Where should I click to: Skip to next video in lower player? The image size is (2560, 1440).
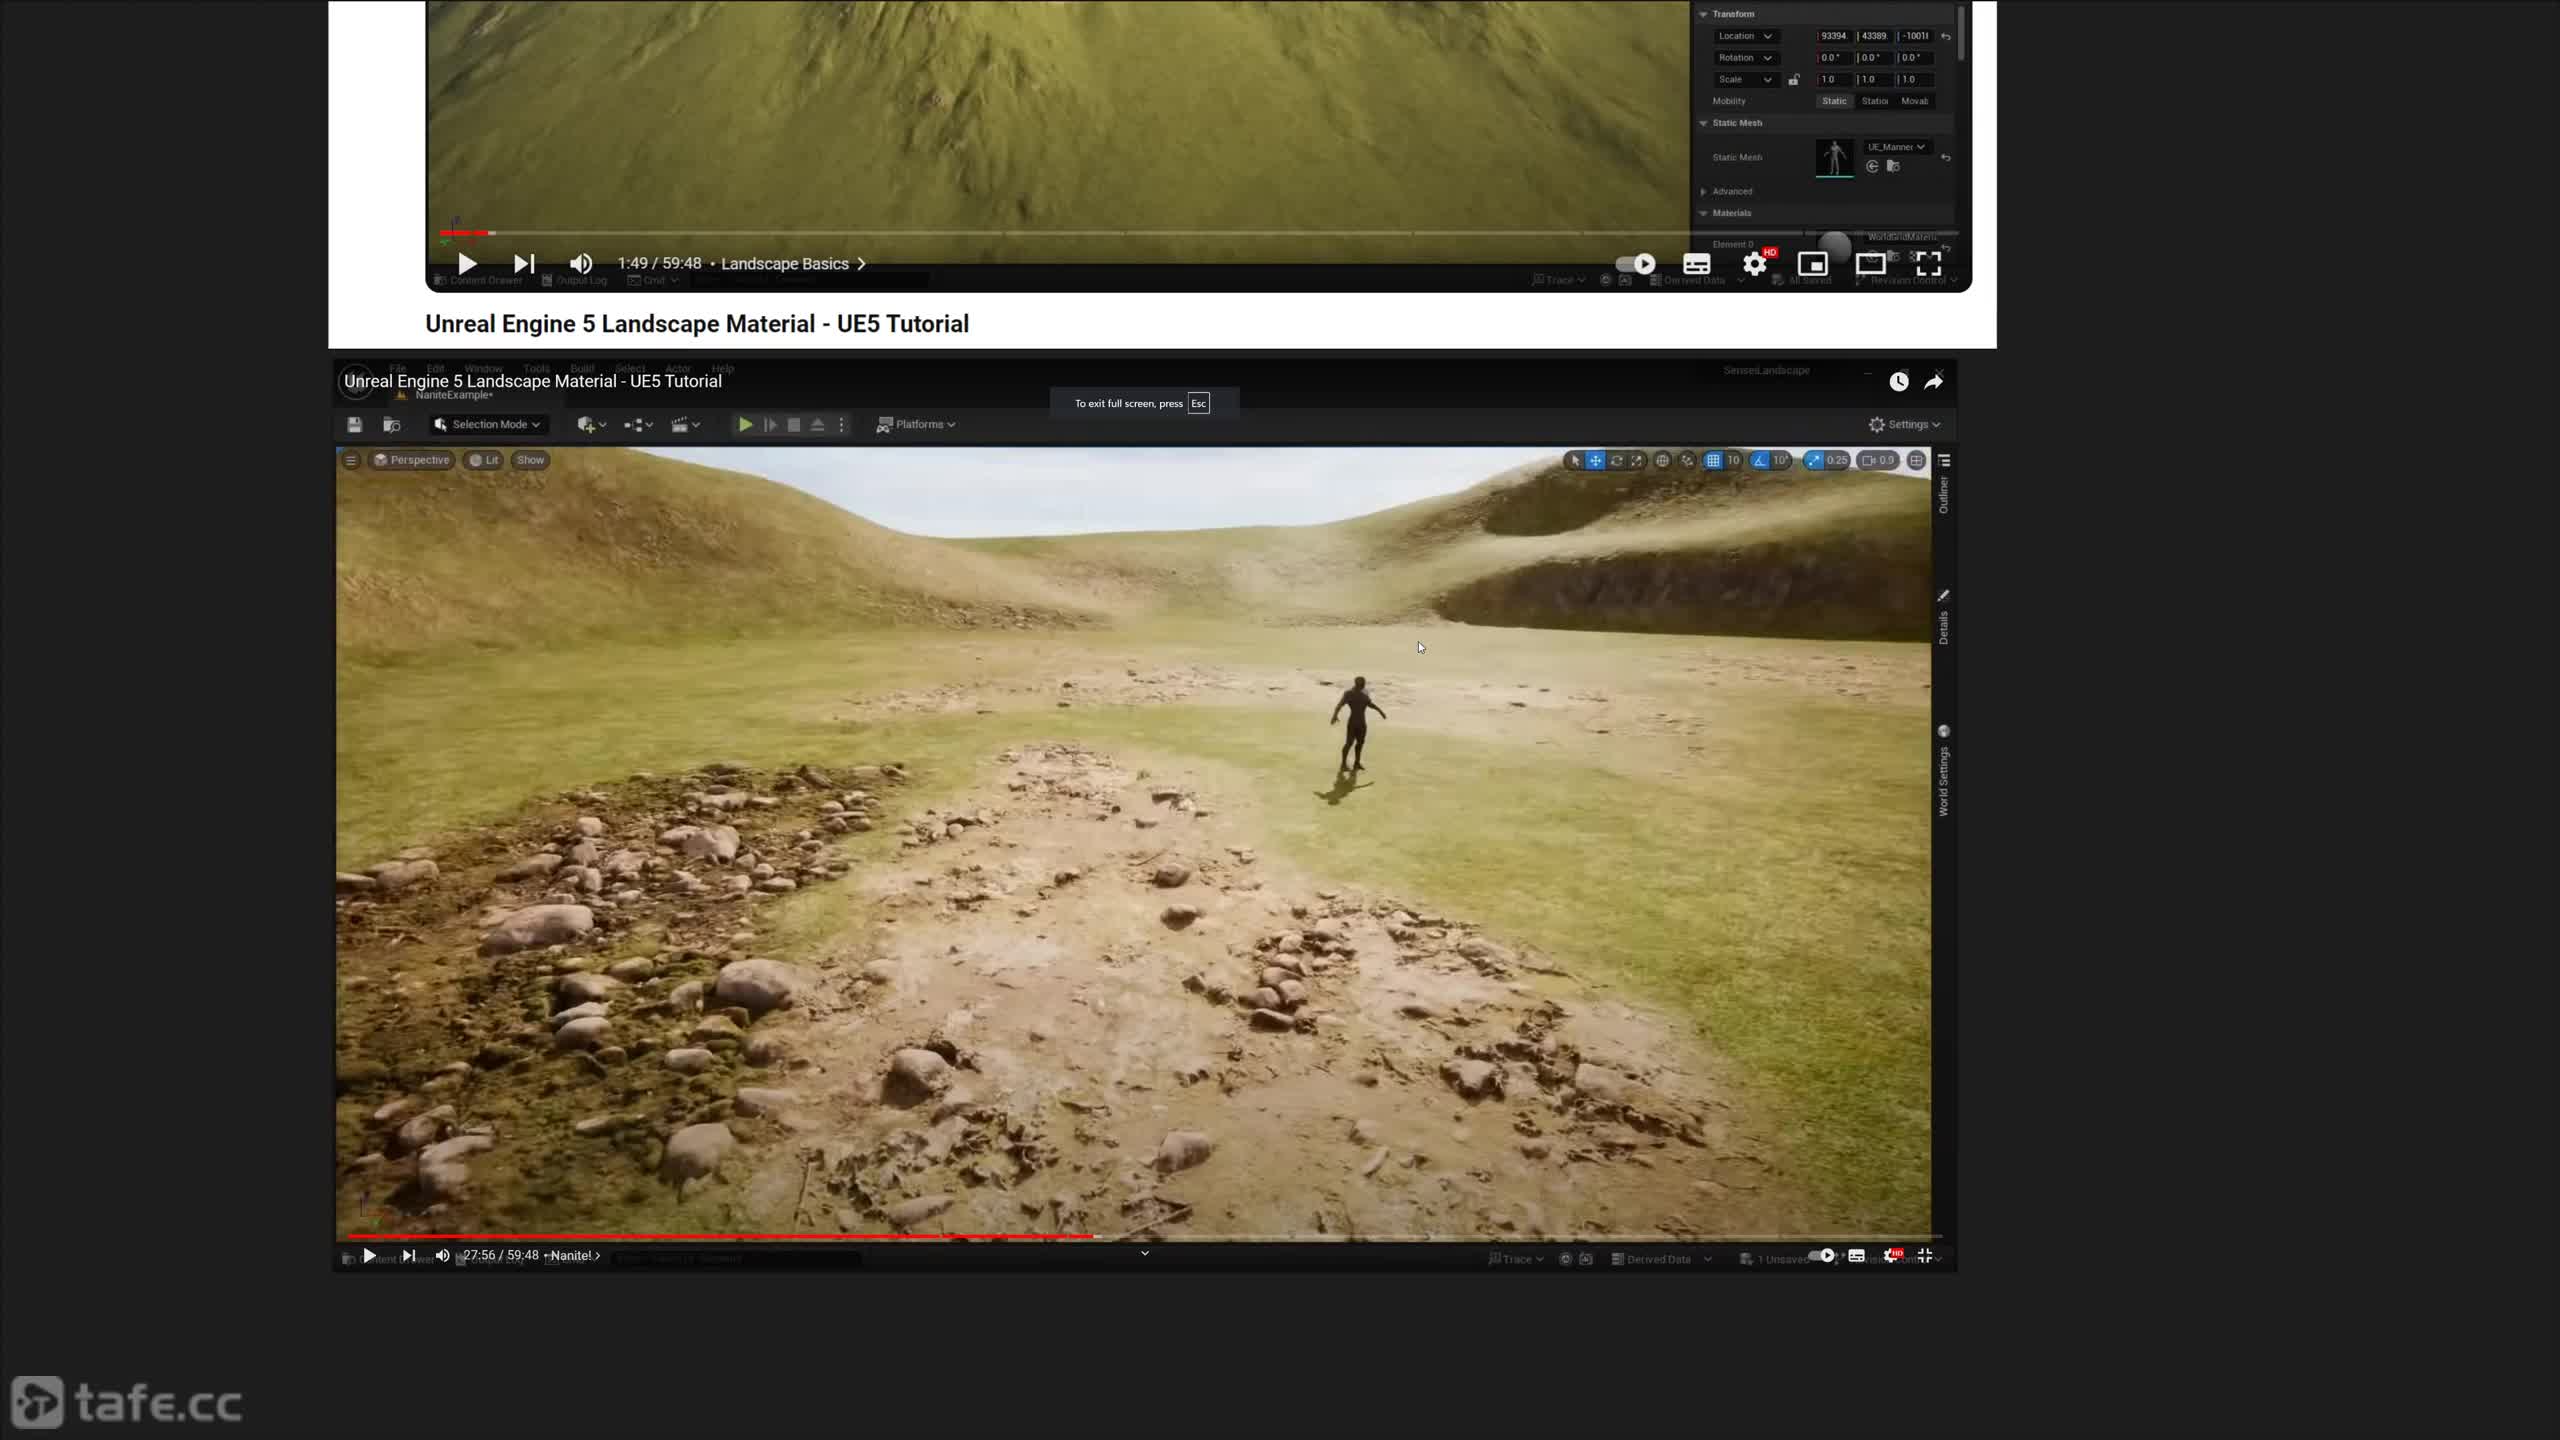coord(408,1256)
